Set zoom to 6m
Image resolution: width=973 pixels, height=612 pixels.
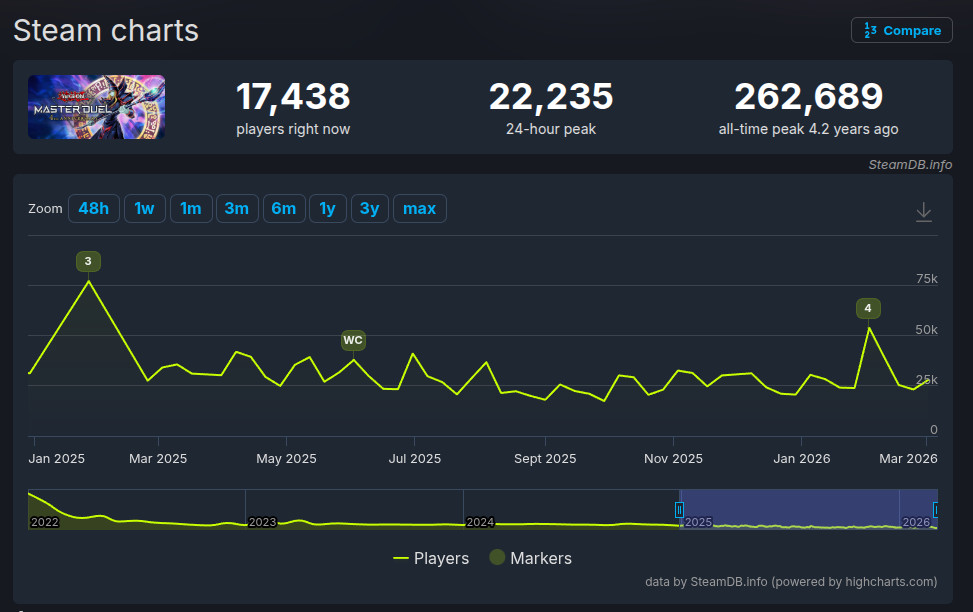pos(284,209)
